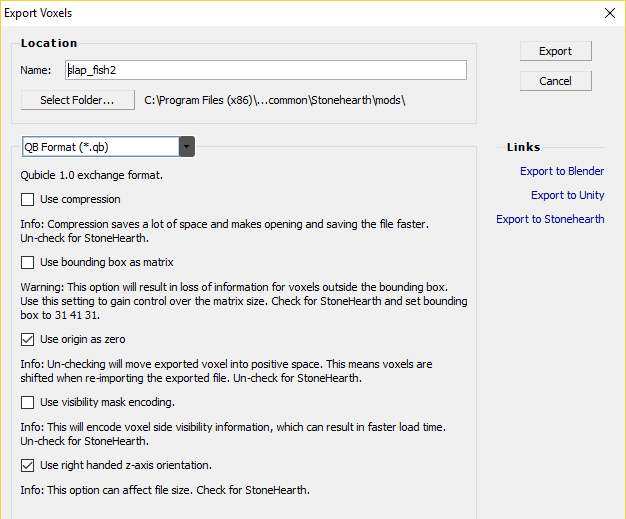The height and width of the screenshot is (519, 626).
Task: Enable Use visibility mask encoding
Action: click(x=28, y=402)
